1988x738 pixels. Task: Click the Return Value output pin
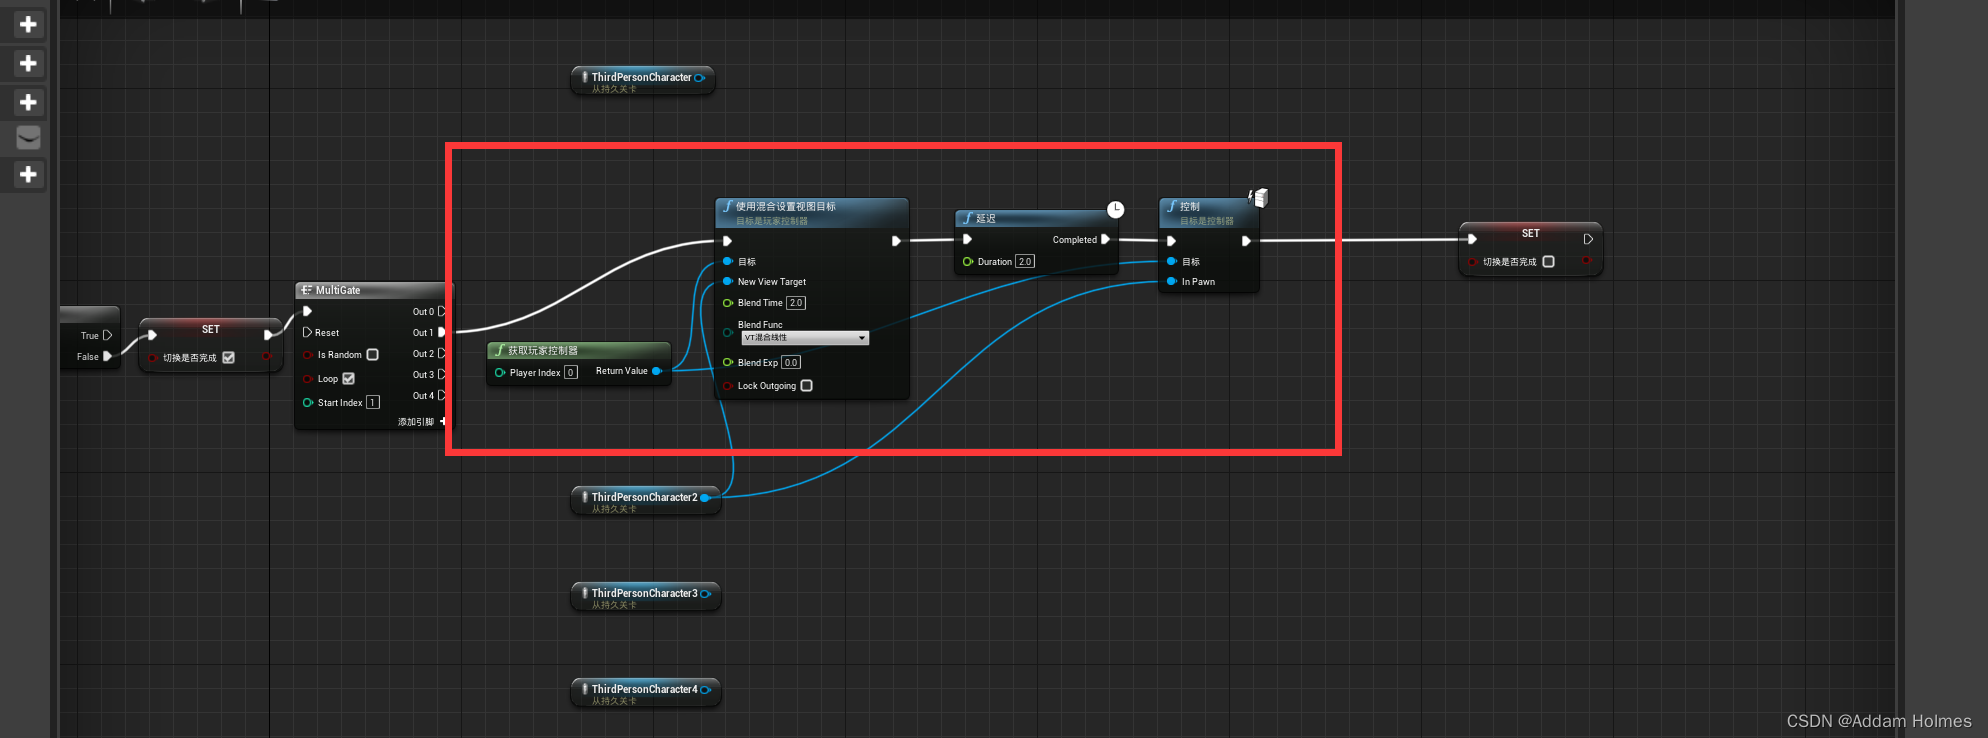(657, 371)
